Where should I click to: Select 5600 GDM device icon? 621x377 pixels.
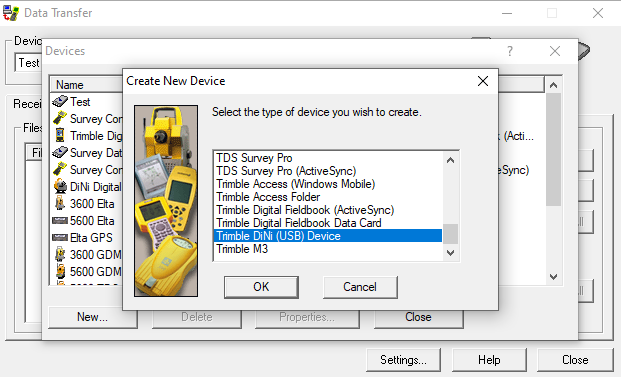pos(60,271)
